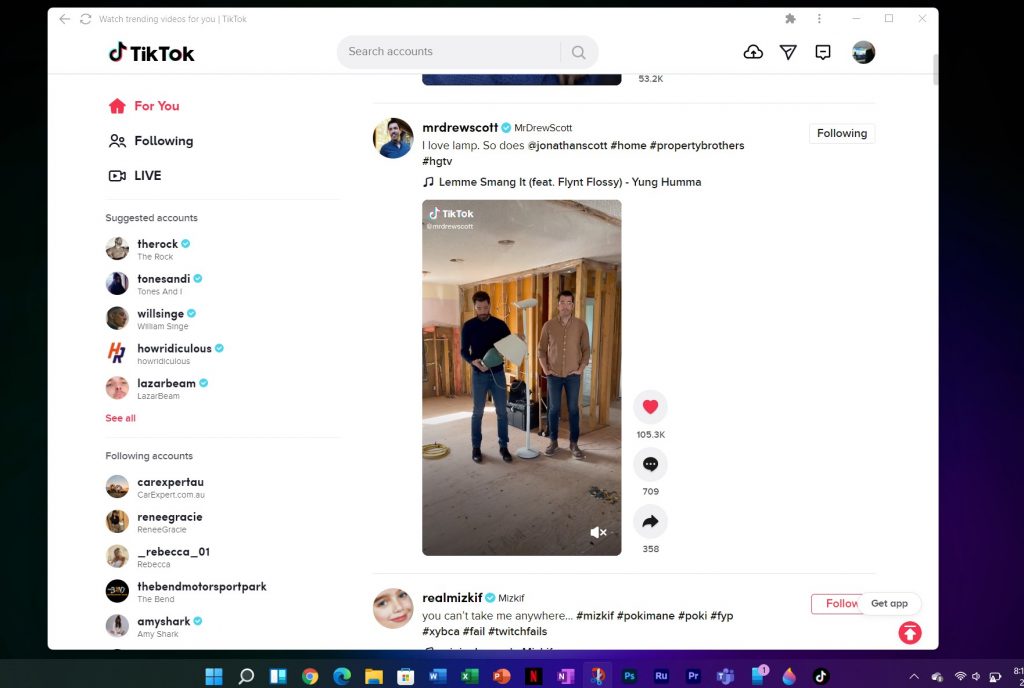Click See all suggested accounts
This screenshot has width=1024, height=688.
pyautogui.click(x=121, y=418)
